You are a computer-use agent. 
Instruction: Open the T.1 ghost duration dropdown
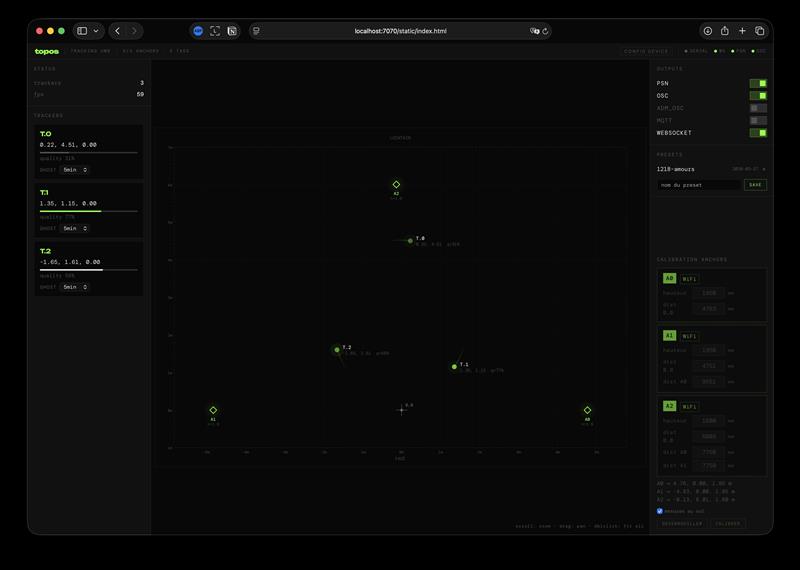tap(75, 228)
